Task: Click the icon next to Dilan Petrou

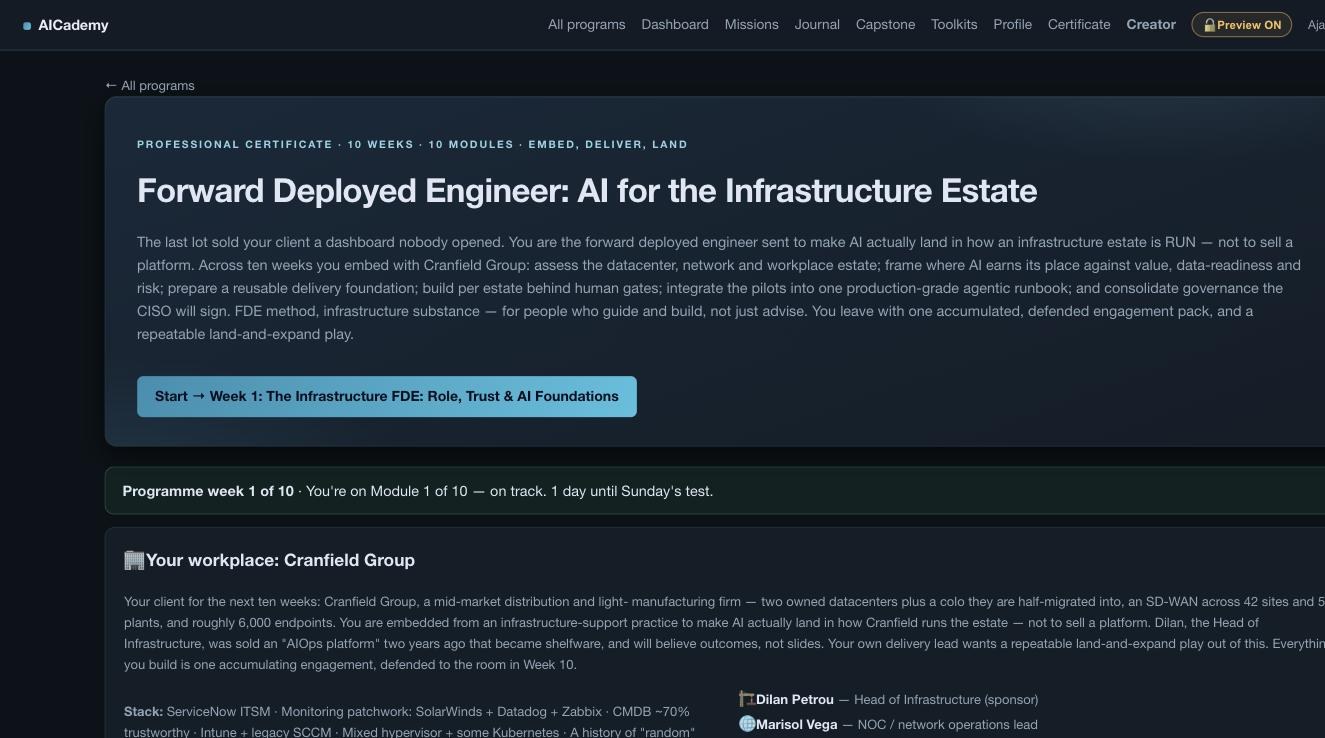Action: click(x=746, y=699)
